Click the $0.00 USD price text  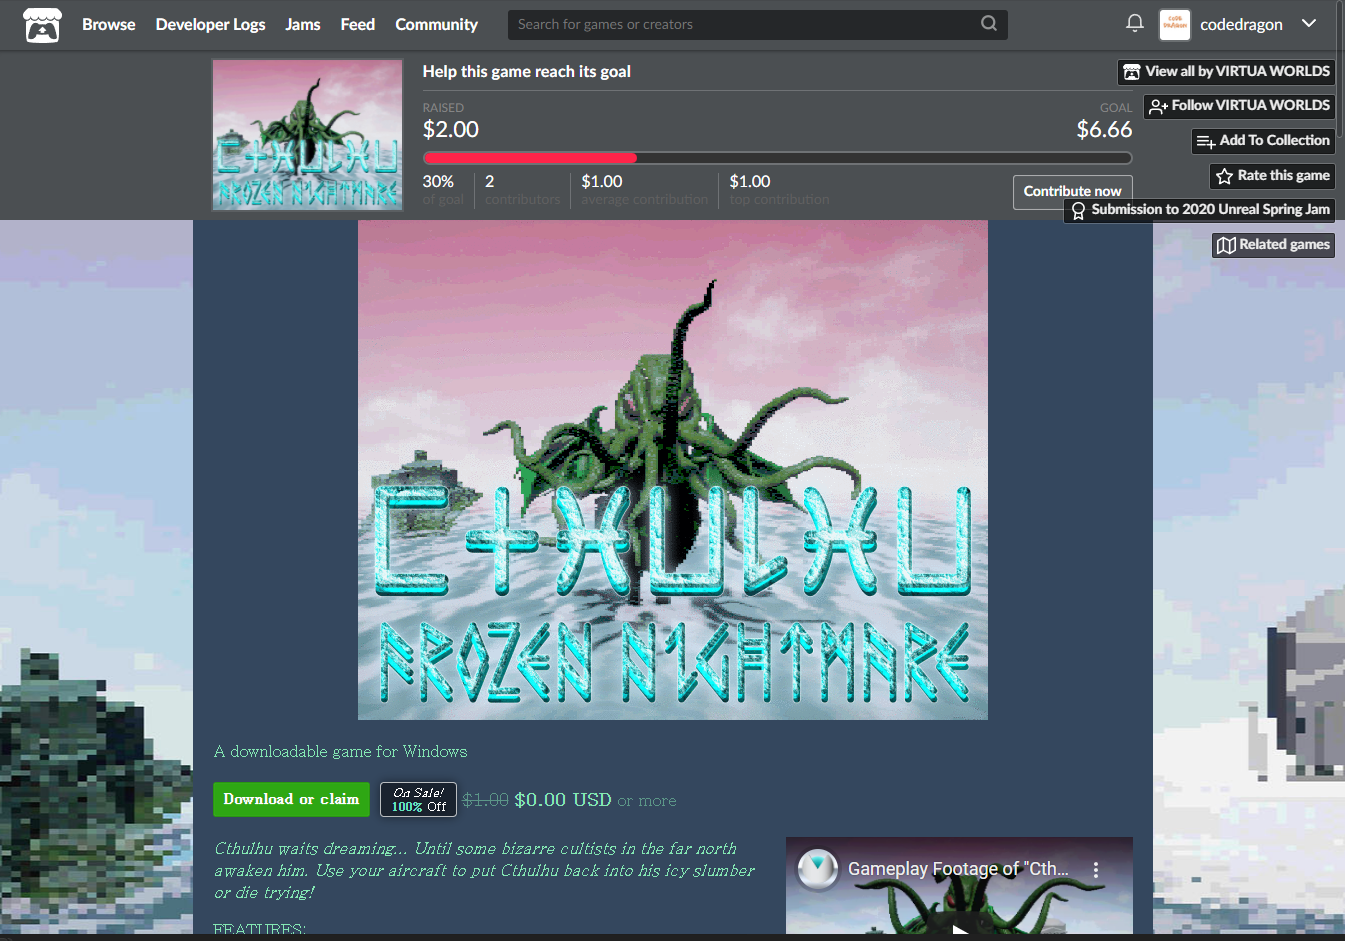[563, 800]
